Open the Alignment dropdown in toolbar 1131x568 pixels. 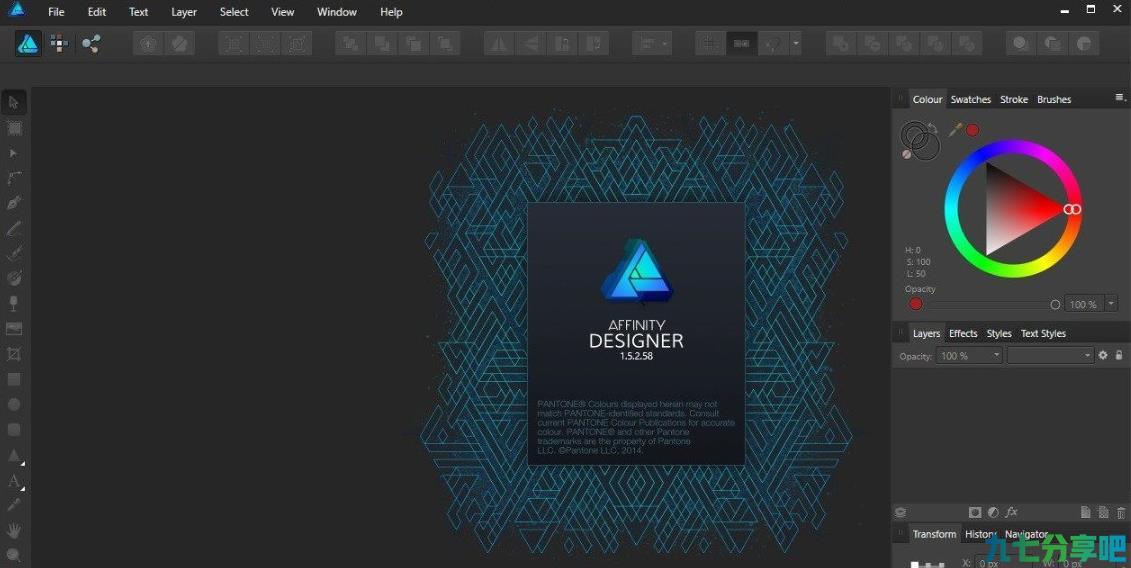click(x=652, y=43)
